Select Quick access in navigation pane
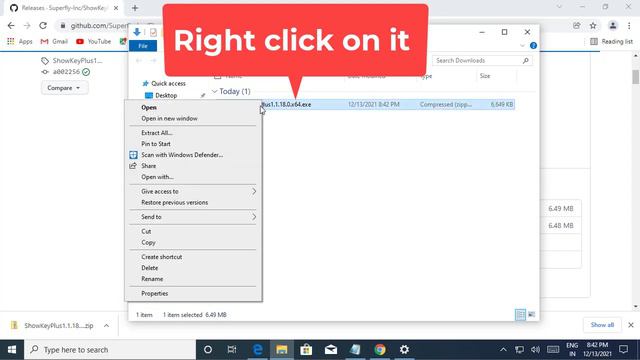The height and width of the screenshot is (360, 640). click(168, 83)
